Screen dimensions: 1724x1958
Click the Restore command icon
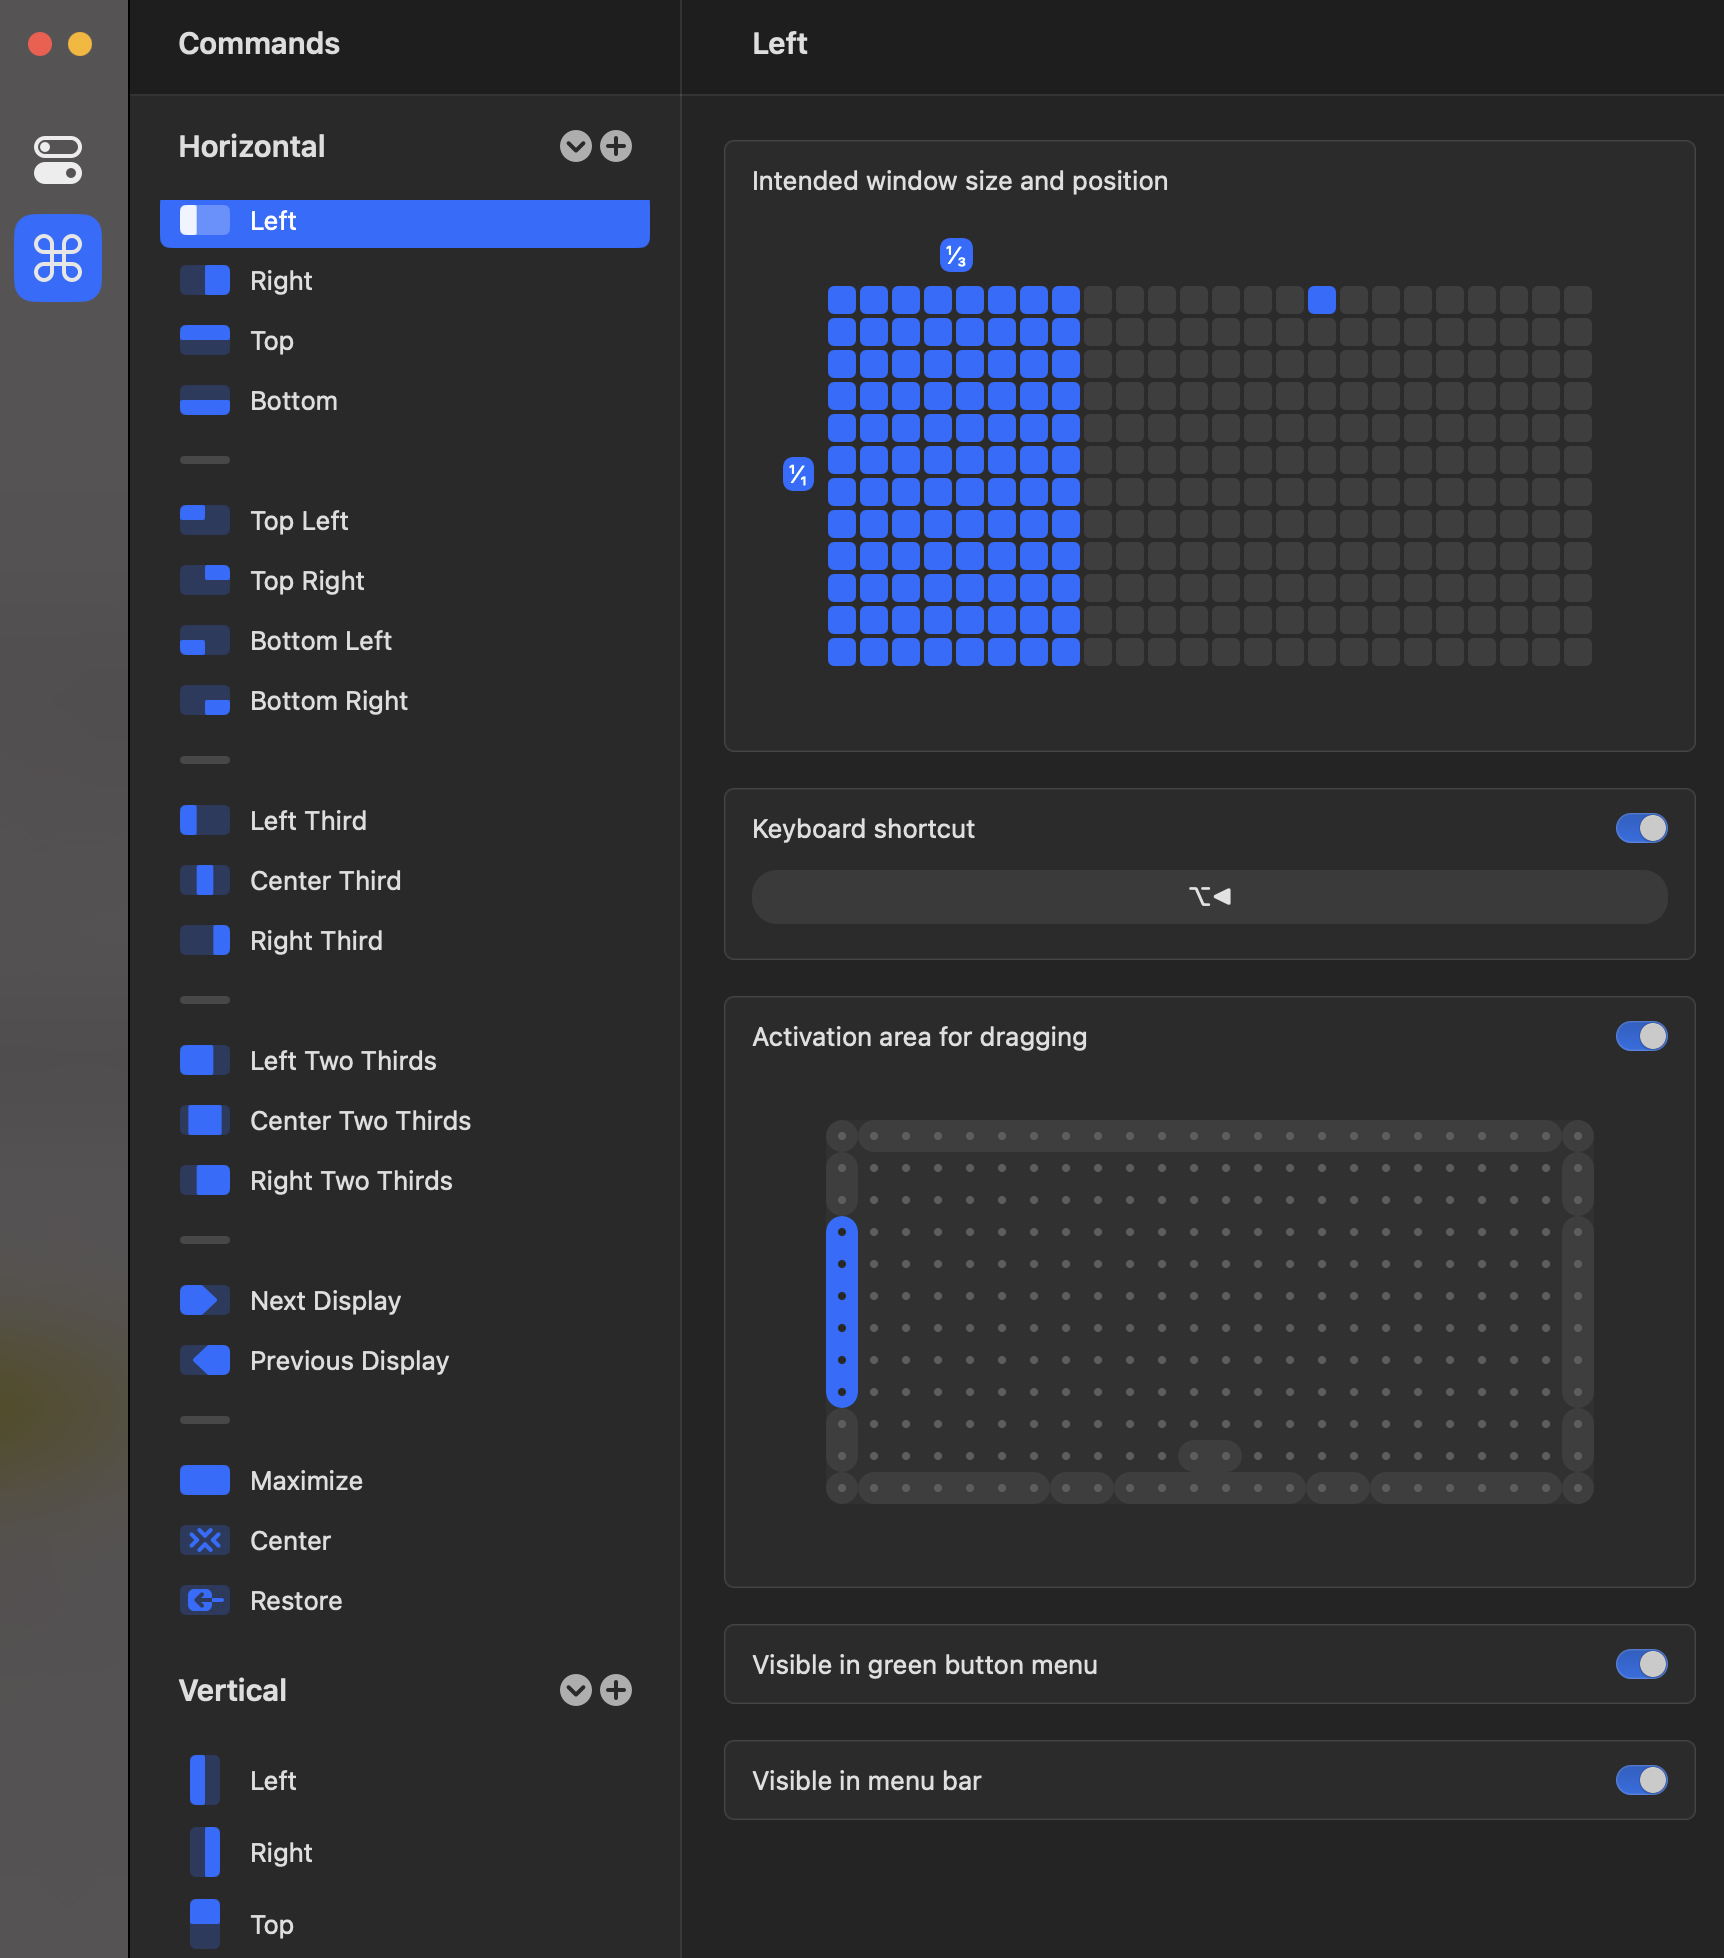point(204,1600)
